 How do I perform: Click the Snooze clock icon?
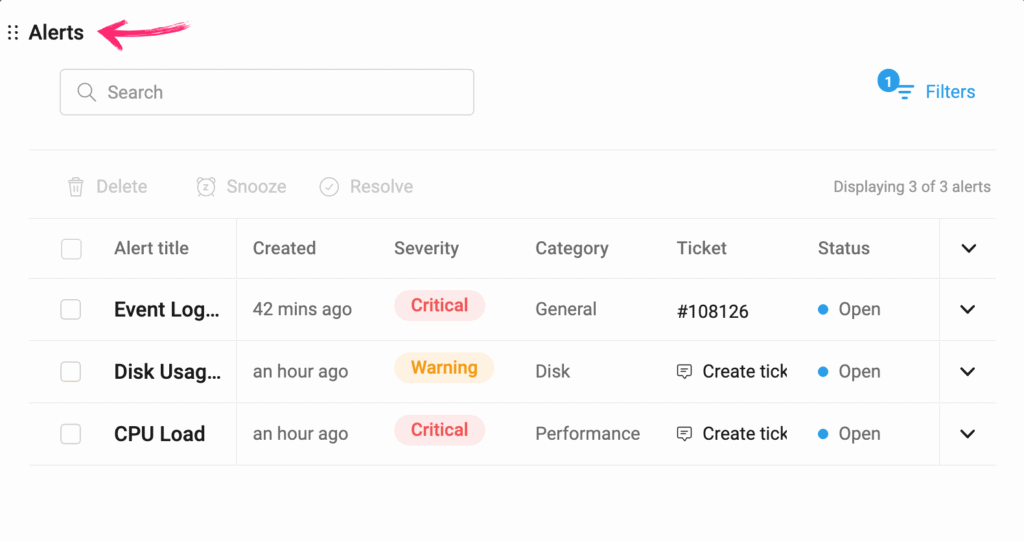(x=206, y=187)
